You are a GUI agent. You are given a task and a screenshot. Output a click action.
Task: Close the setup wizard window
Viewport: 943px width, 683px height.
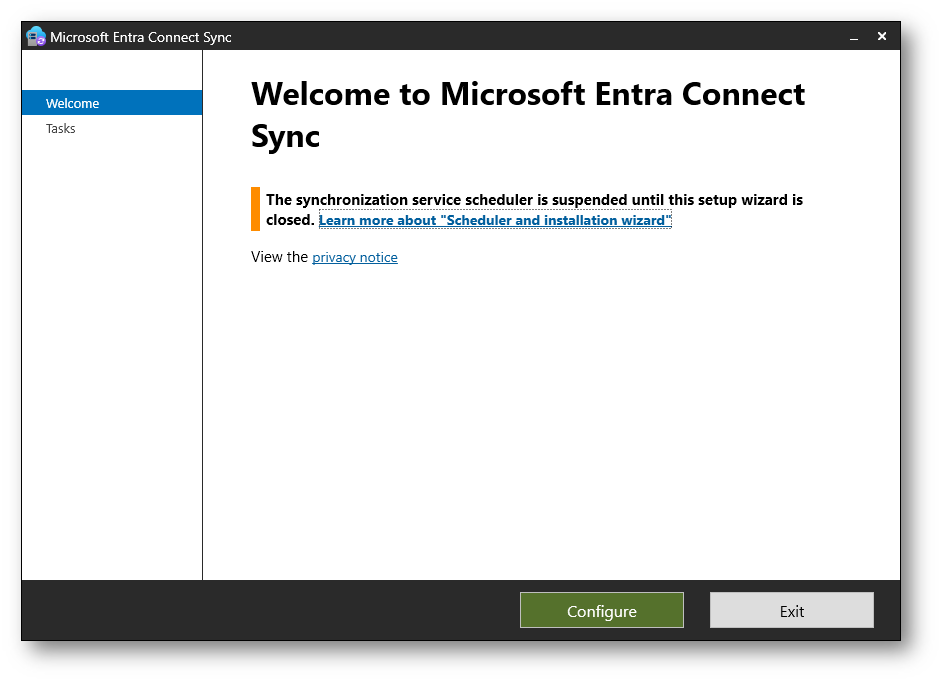tap(882, 36)
